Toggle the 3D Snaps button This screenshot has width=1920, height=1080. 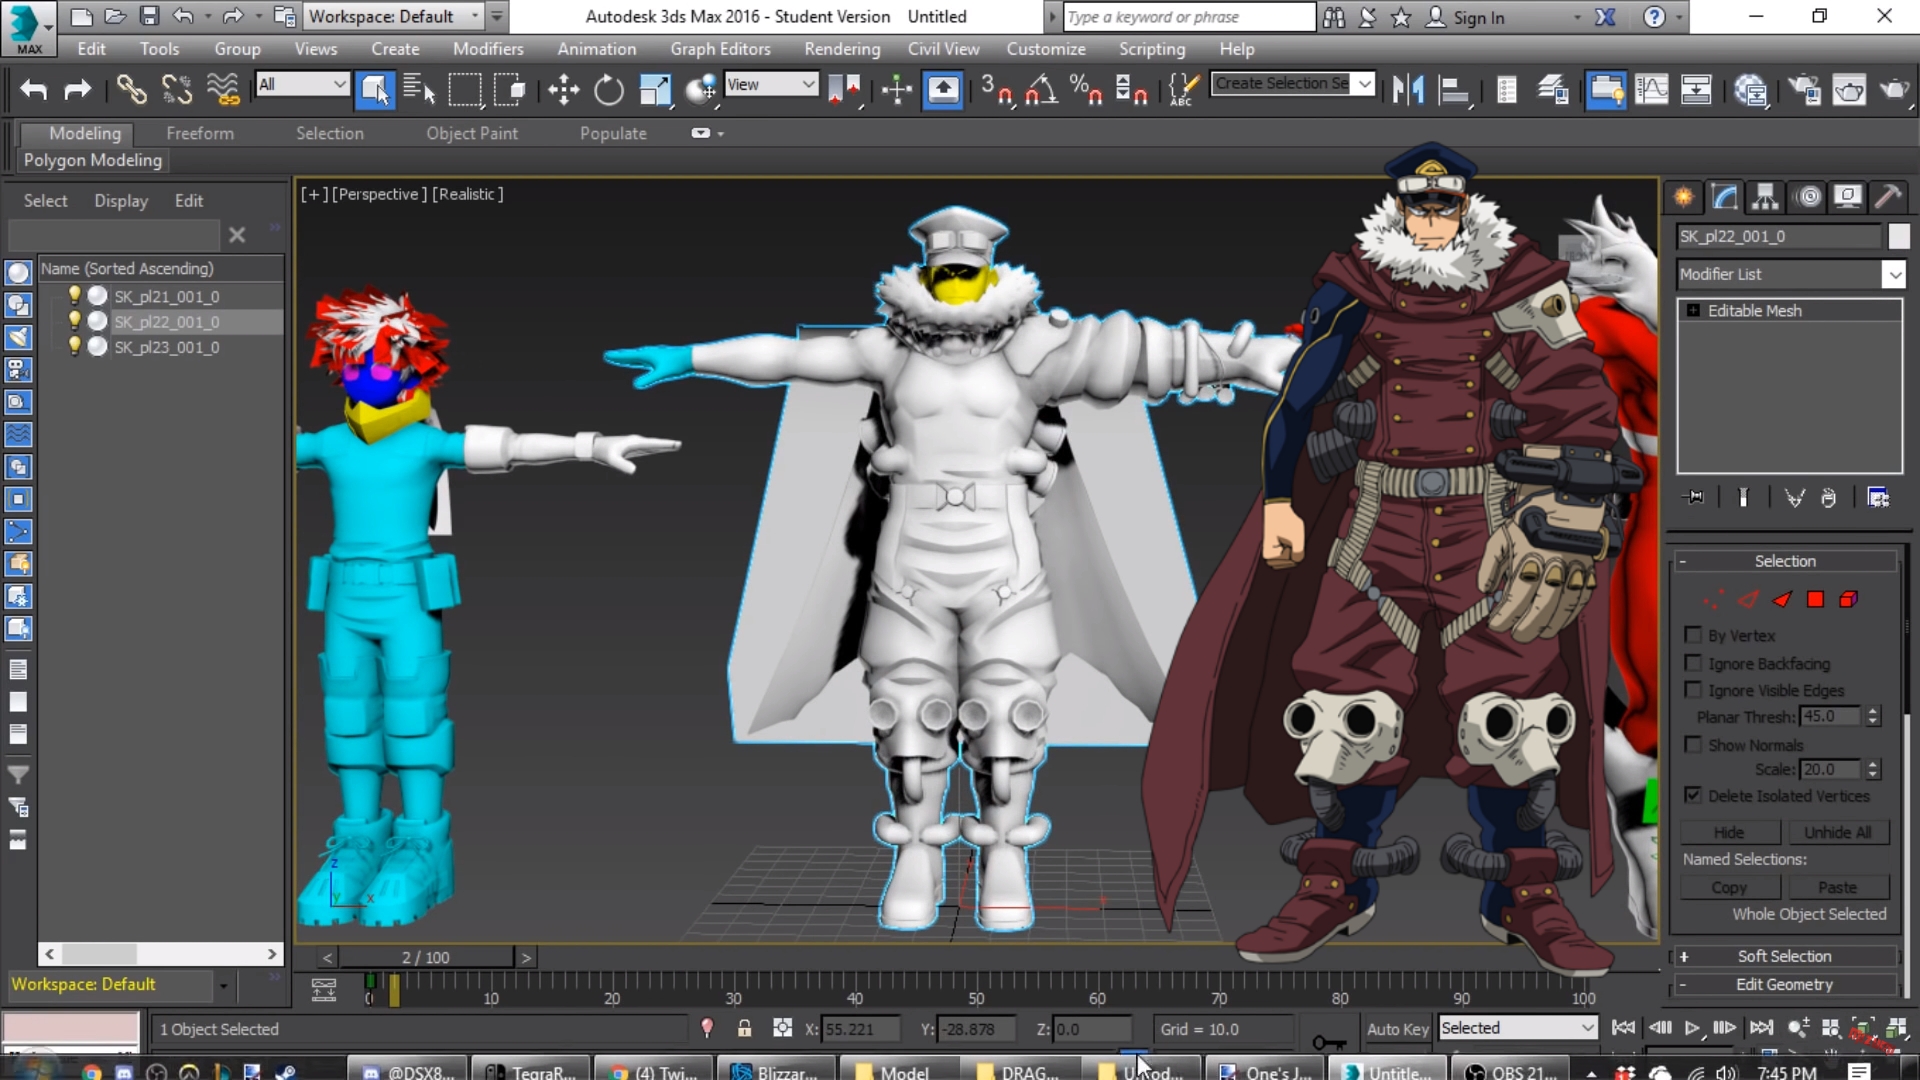tap(996, 90)
